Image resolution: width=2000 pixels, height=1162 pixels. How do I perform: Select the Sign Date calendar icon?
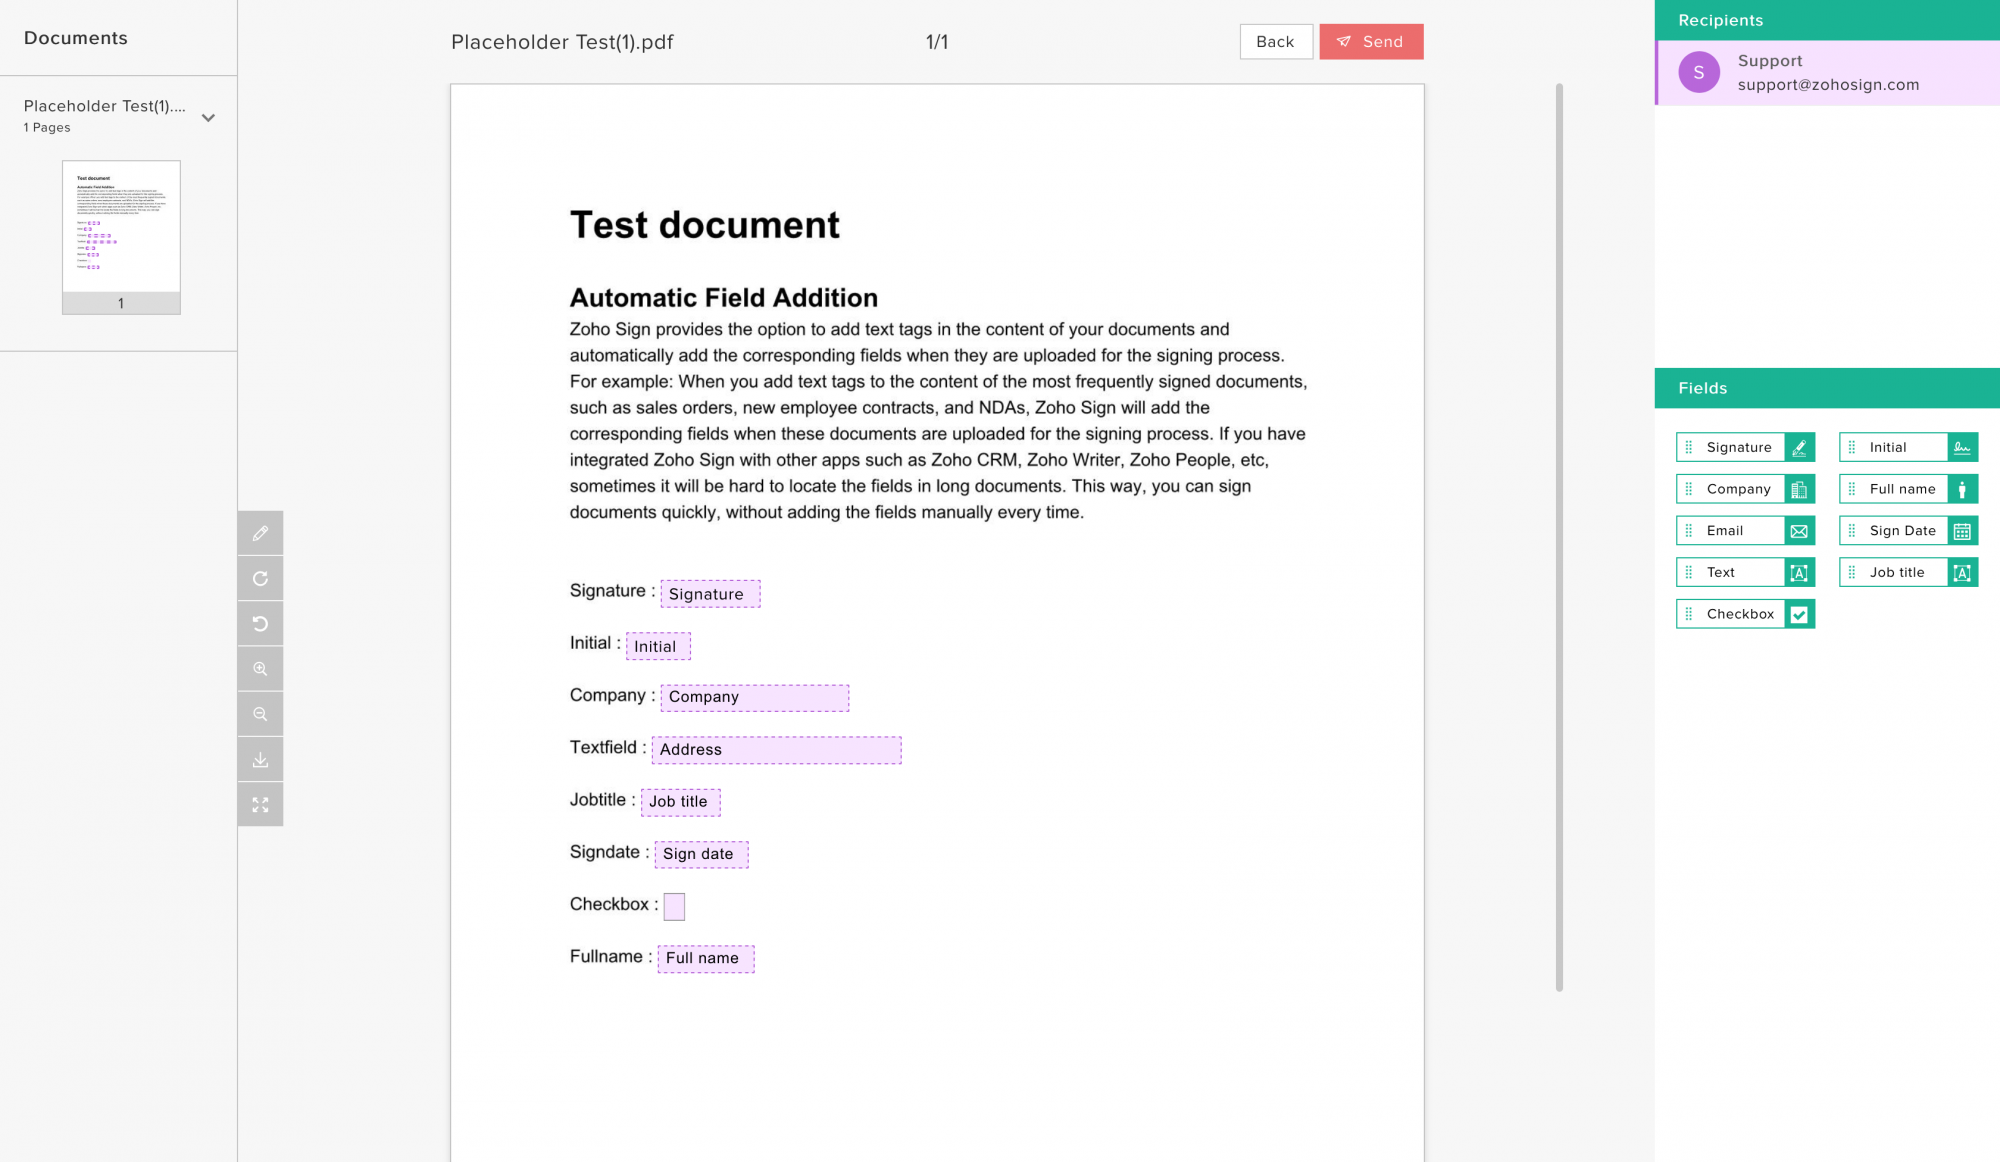[x=1962, y=531]
